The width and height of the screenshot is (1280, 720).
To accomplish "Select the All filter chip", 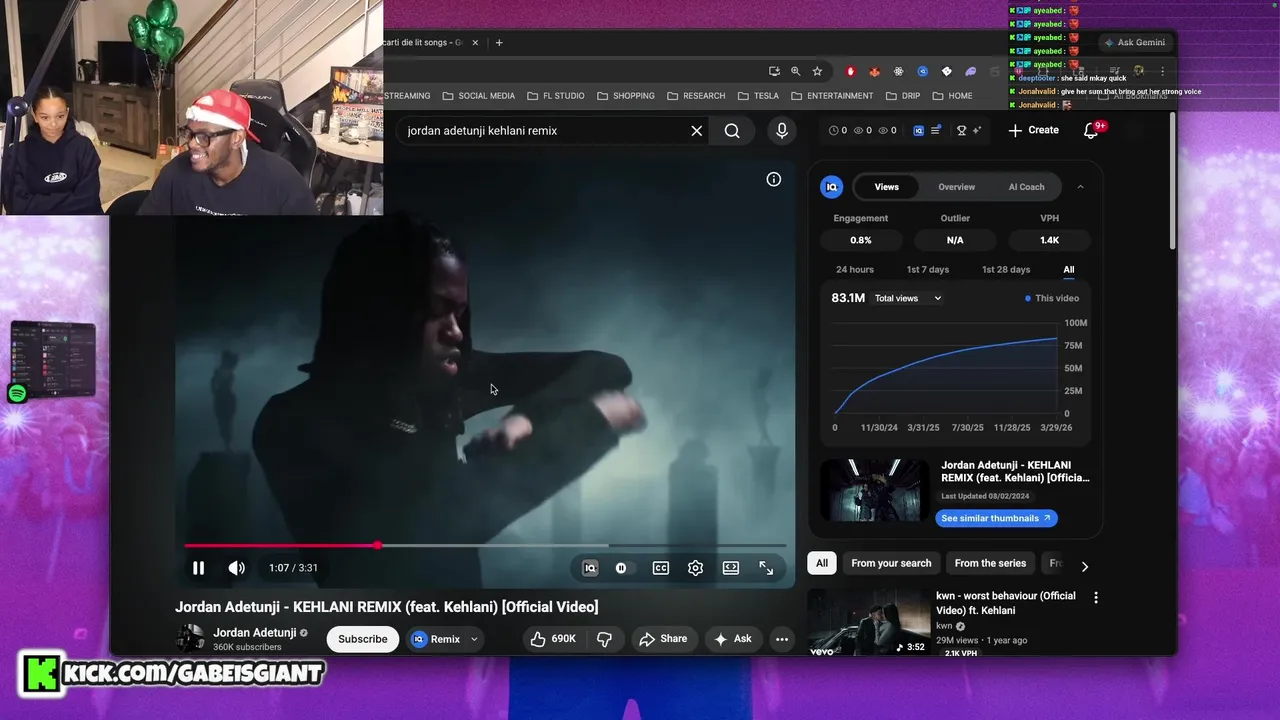I will [822, 564].
